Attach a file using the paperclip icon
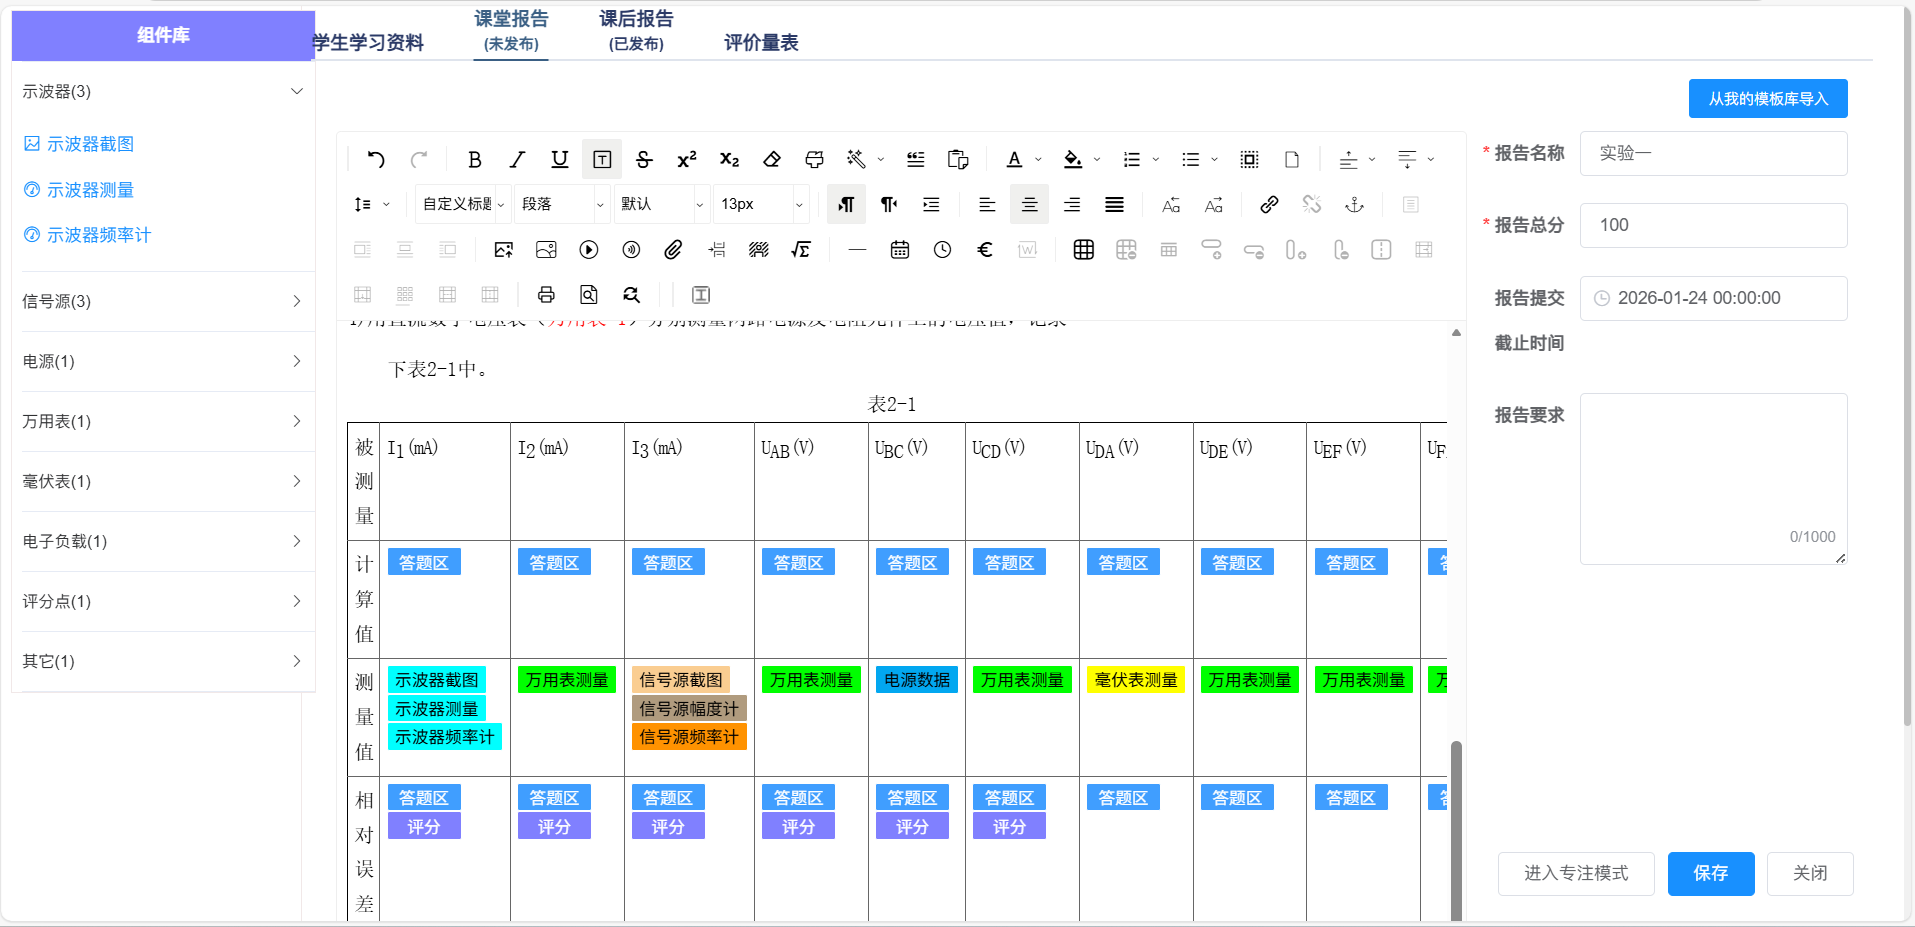 (x=673, y=250)
